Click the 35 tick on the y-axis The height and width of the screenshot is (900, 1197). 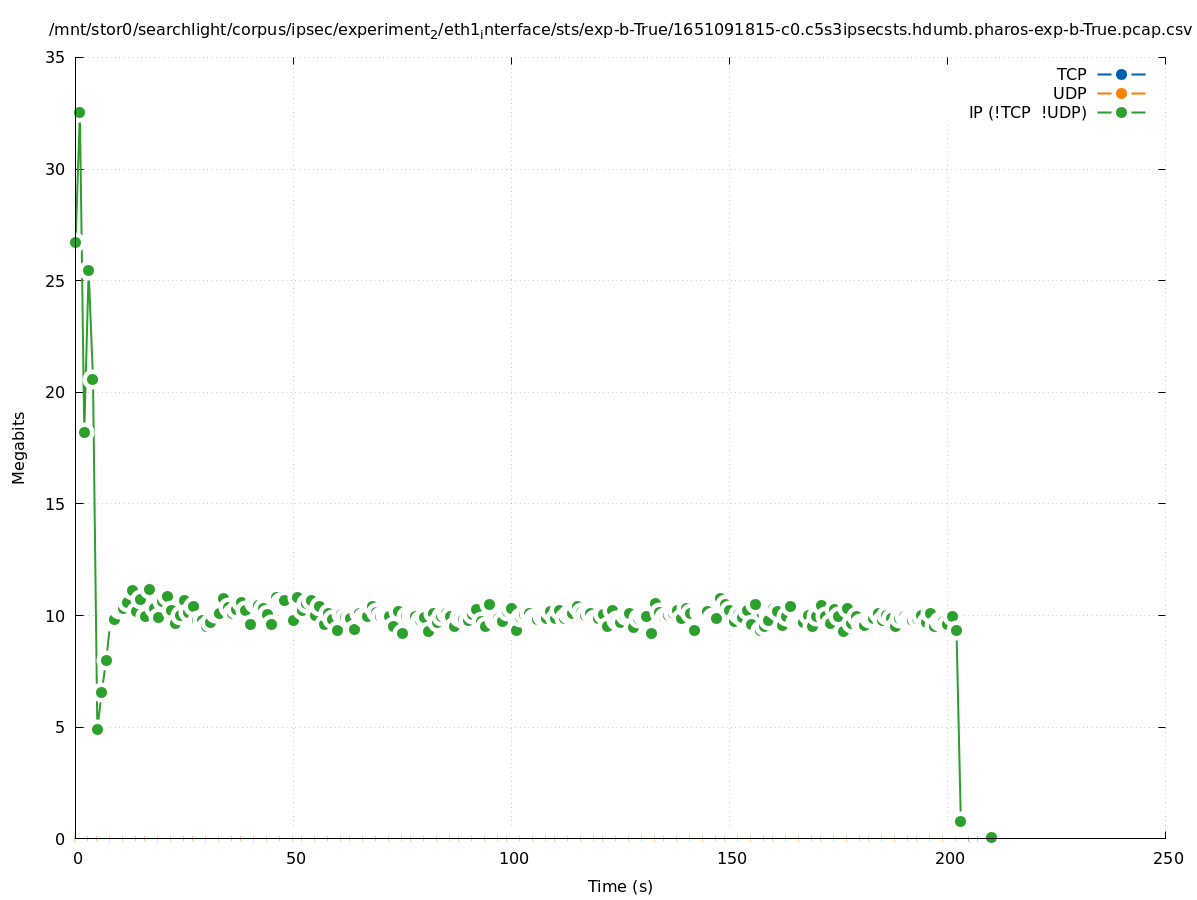point(55,57)
